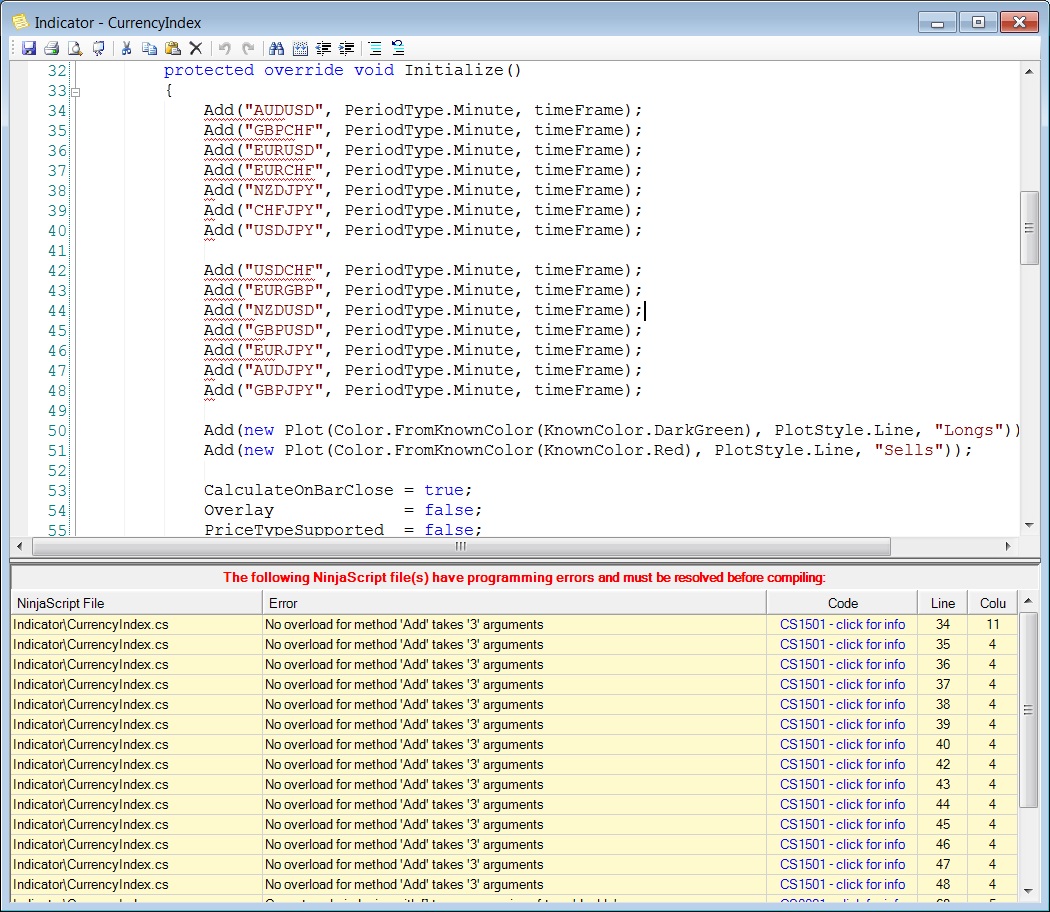The width and height of the screenshot is (1050, 912).
Task: Click the Redo arrow icon
Action: pyautogui.click(x=248, y=48)
